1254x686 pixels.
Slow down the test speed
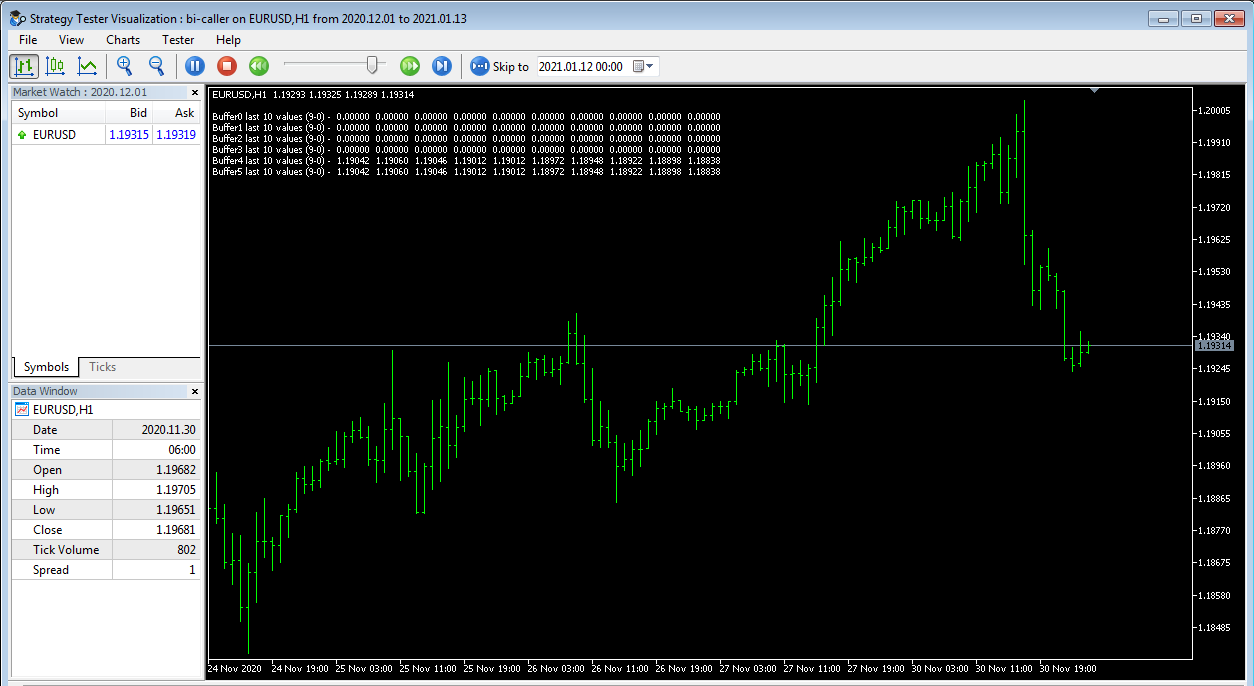coord(258,66)
